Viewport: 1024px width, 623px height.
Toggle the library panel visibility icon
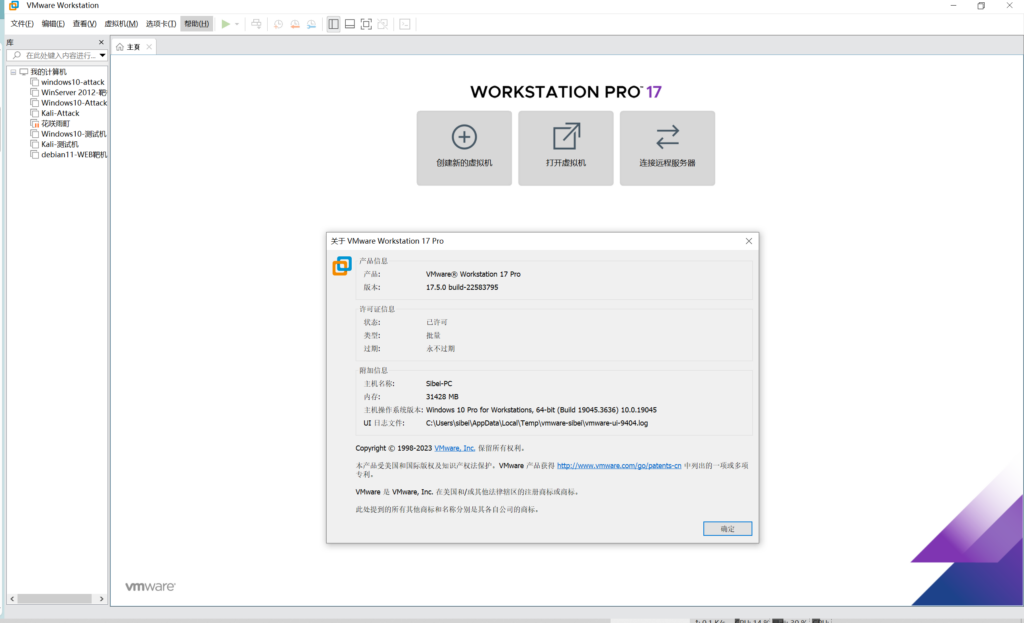(x=334, y=23)
